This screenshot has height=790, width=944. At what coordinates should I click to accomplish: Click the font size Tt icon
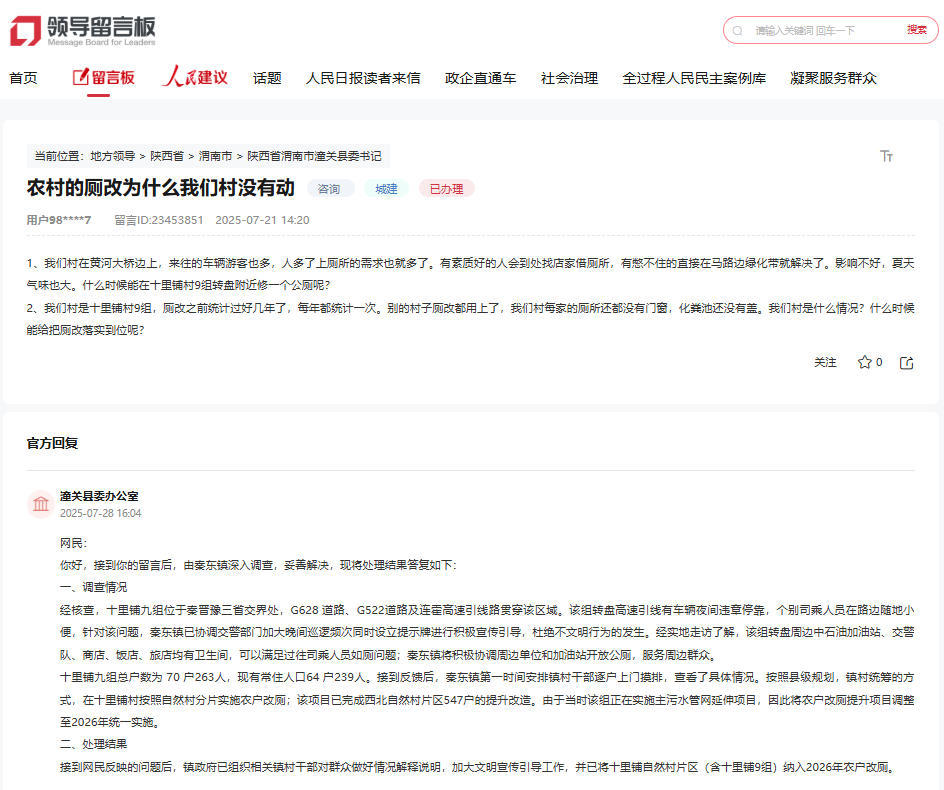[886, 157]
